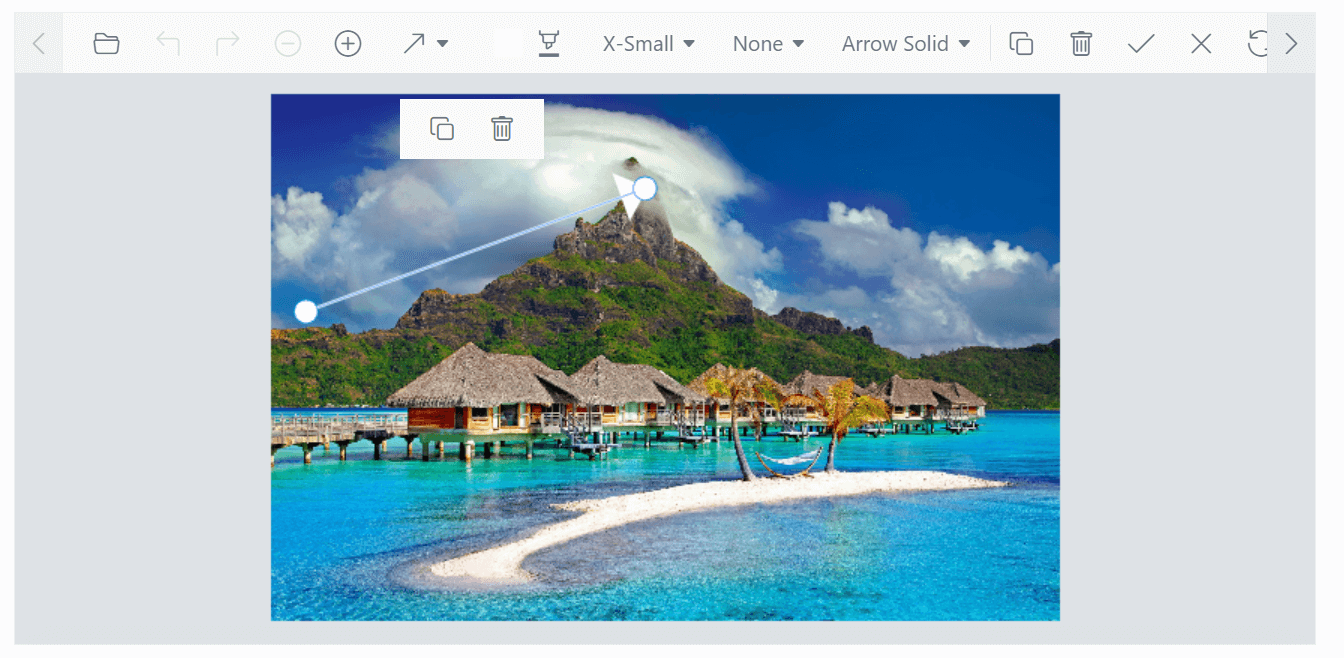Select the arrow's head handle near the mountain peak

coord(645,188)
